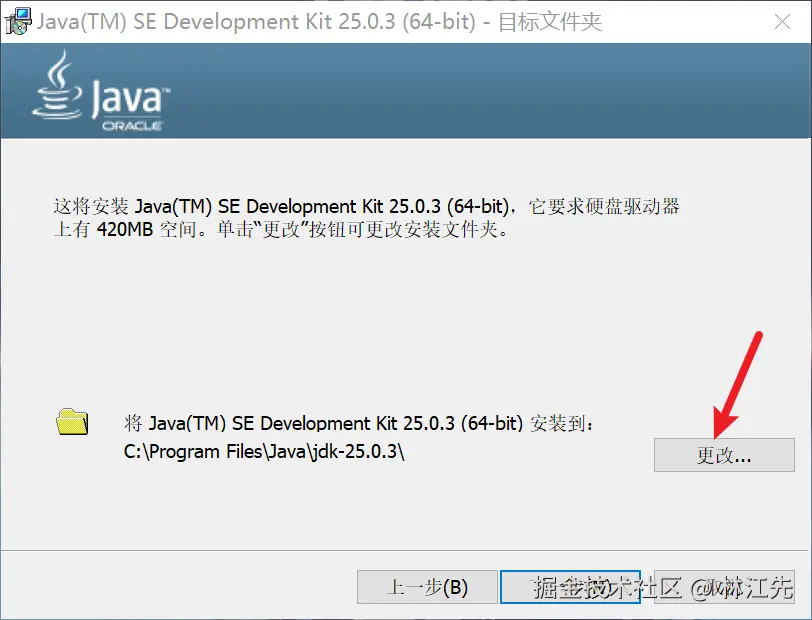Viewport: 812px width, 620px height.
Task: Click the yellow folder icon
Action: (x=72, y=422)
